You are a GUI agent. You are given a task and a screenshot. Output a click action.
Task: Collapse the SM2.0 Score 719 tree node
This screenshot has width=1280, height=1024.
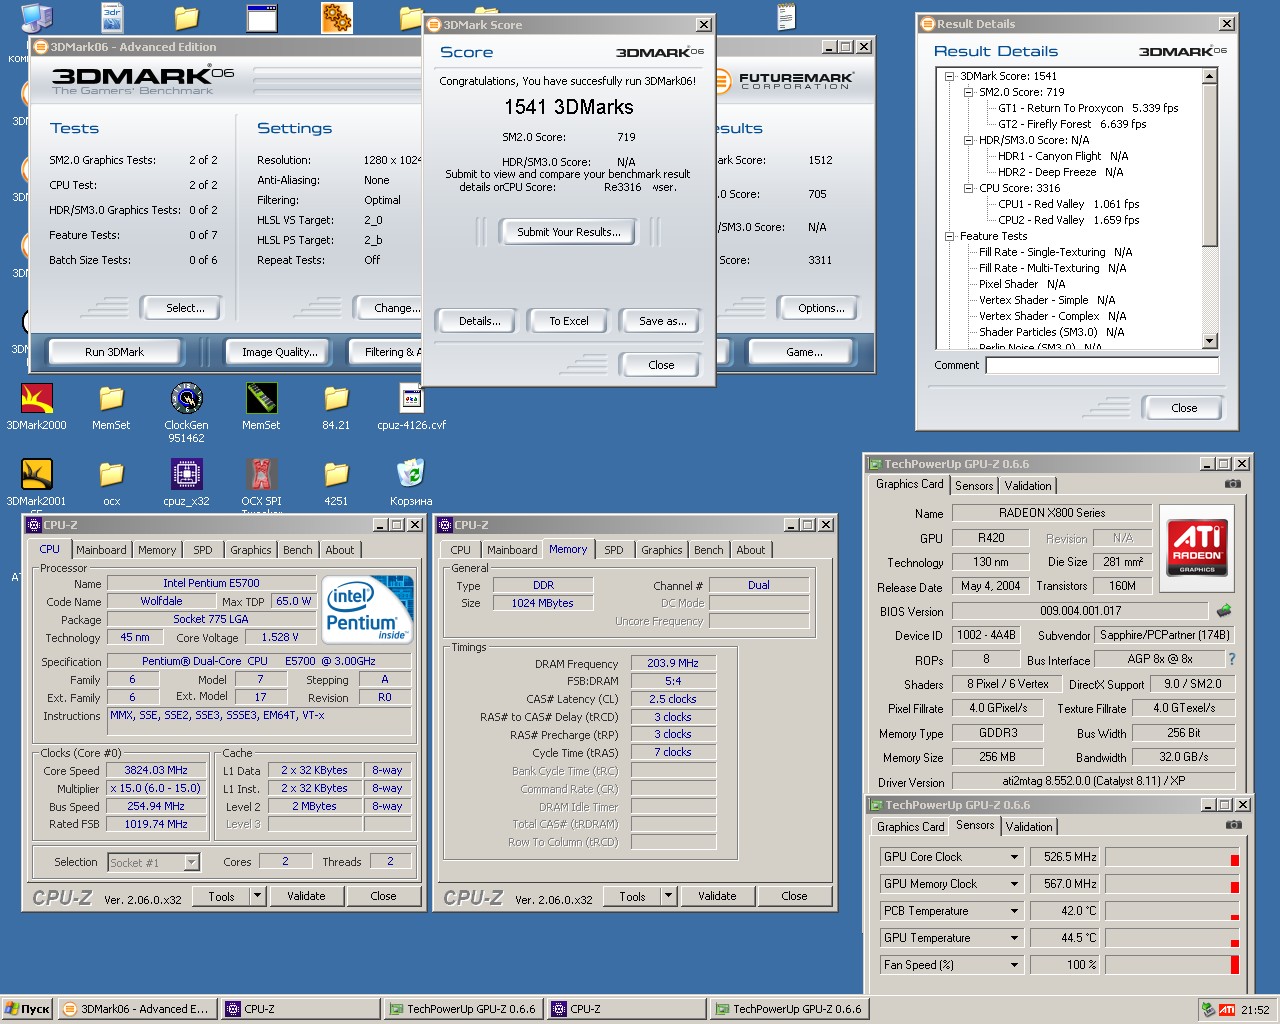coord(969,92)
